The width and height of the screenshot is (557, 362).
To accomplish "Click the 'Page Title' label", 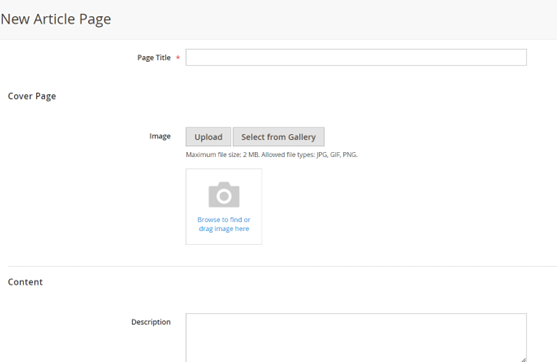I will point(154,58).
